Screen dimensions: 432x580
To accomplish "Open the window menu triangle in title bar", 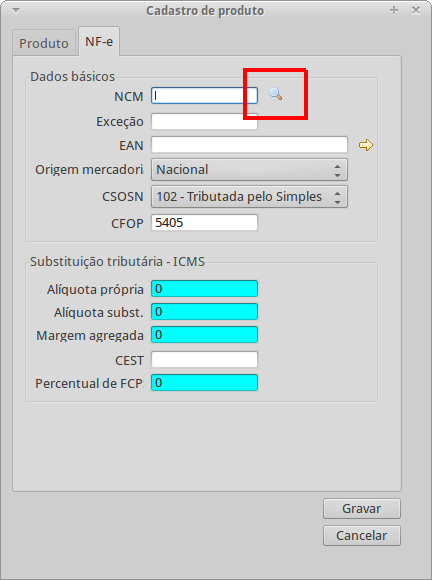I will coord(16,10).
